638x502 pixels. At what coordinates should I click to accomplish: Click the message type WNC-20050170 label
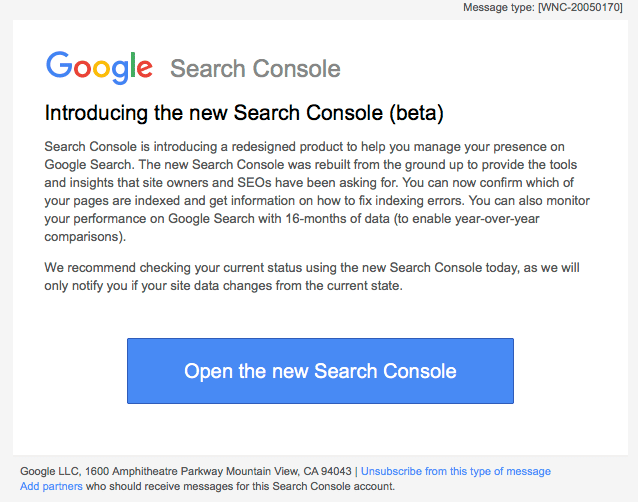coord(543,7)
